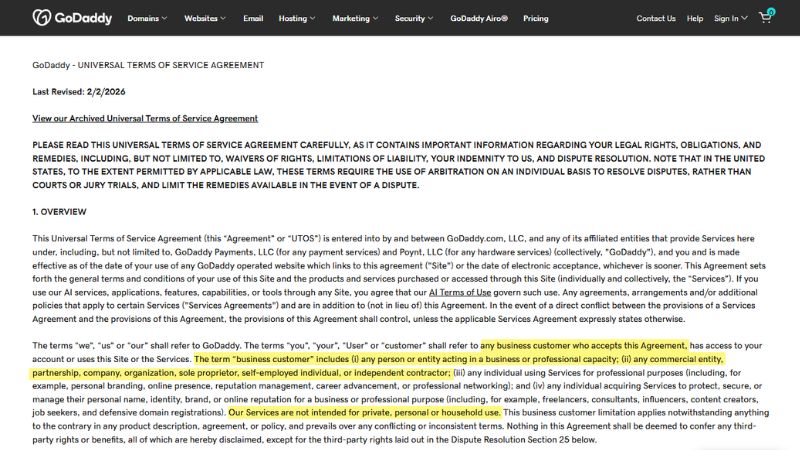Image resolution: width=800 pixels, height=450 pixels.
Task: Expand the Sign In dropdown
Action: [730, 18]
